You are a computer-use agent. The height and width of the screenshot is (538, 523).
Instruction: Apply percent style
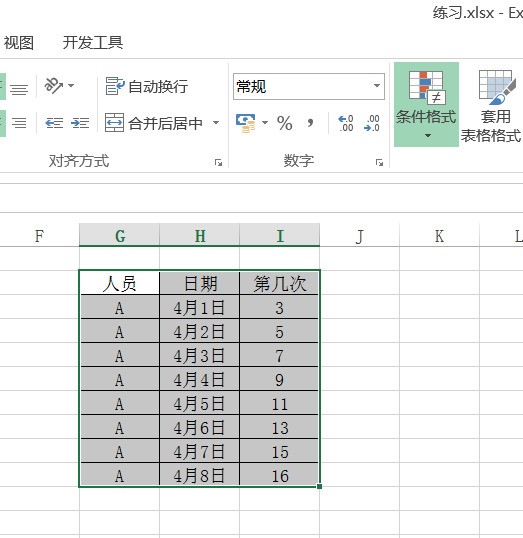284,123
